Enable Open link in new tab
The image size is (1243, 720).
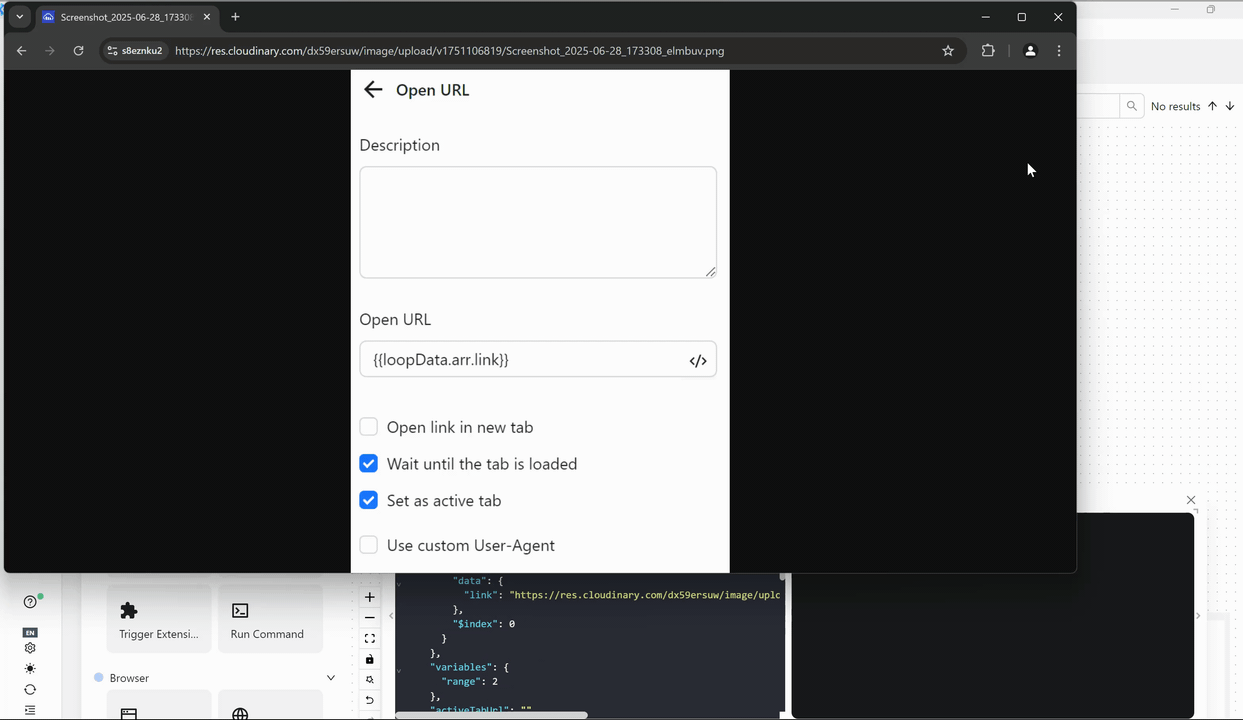[x=369, y=427]
